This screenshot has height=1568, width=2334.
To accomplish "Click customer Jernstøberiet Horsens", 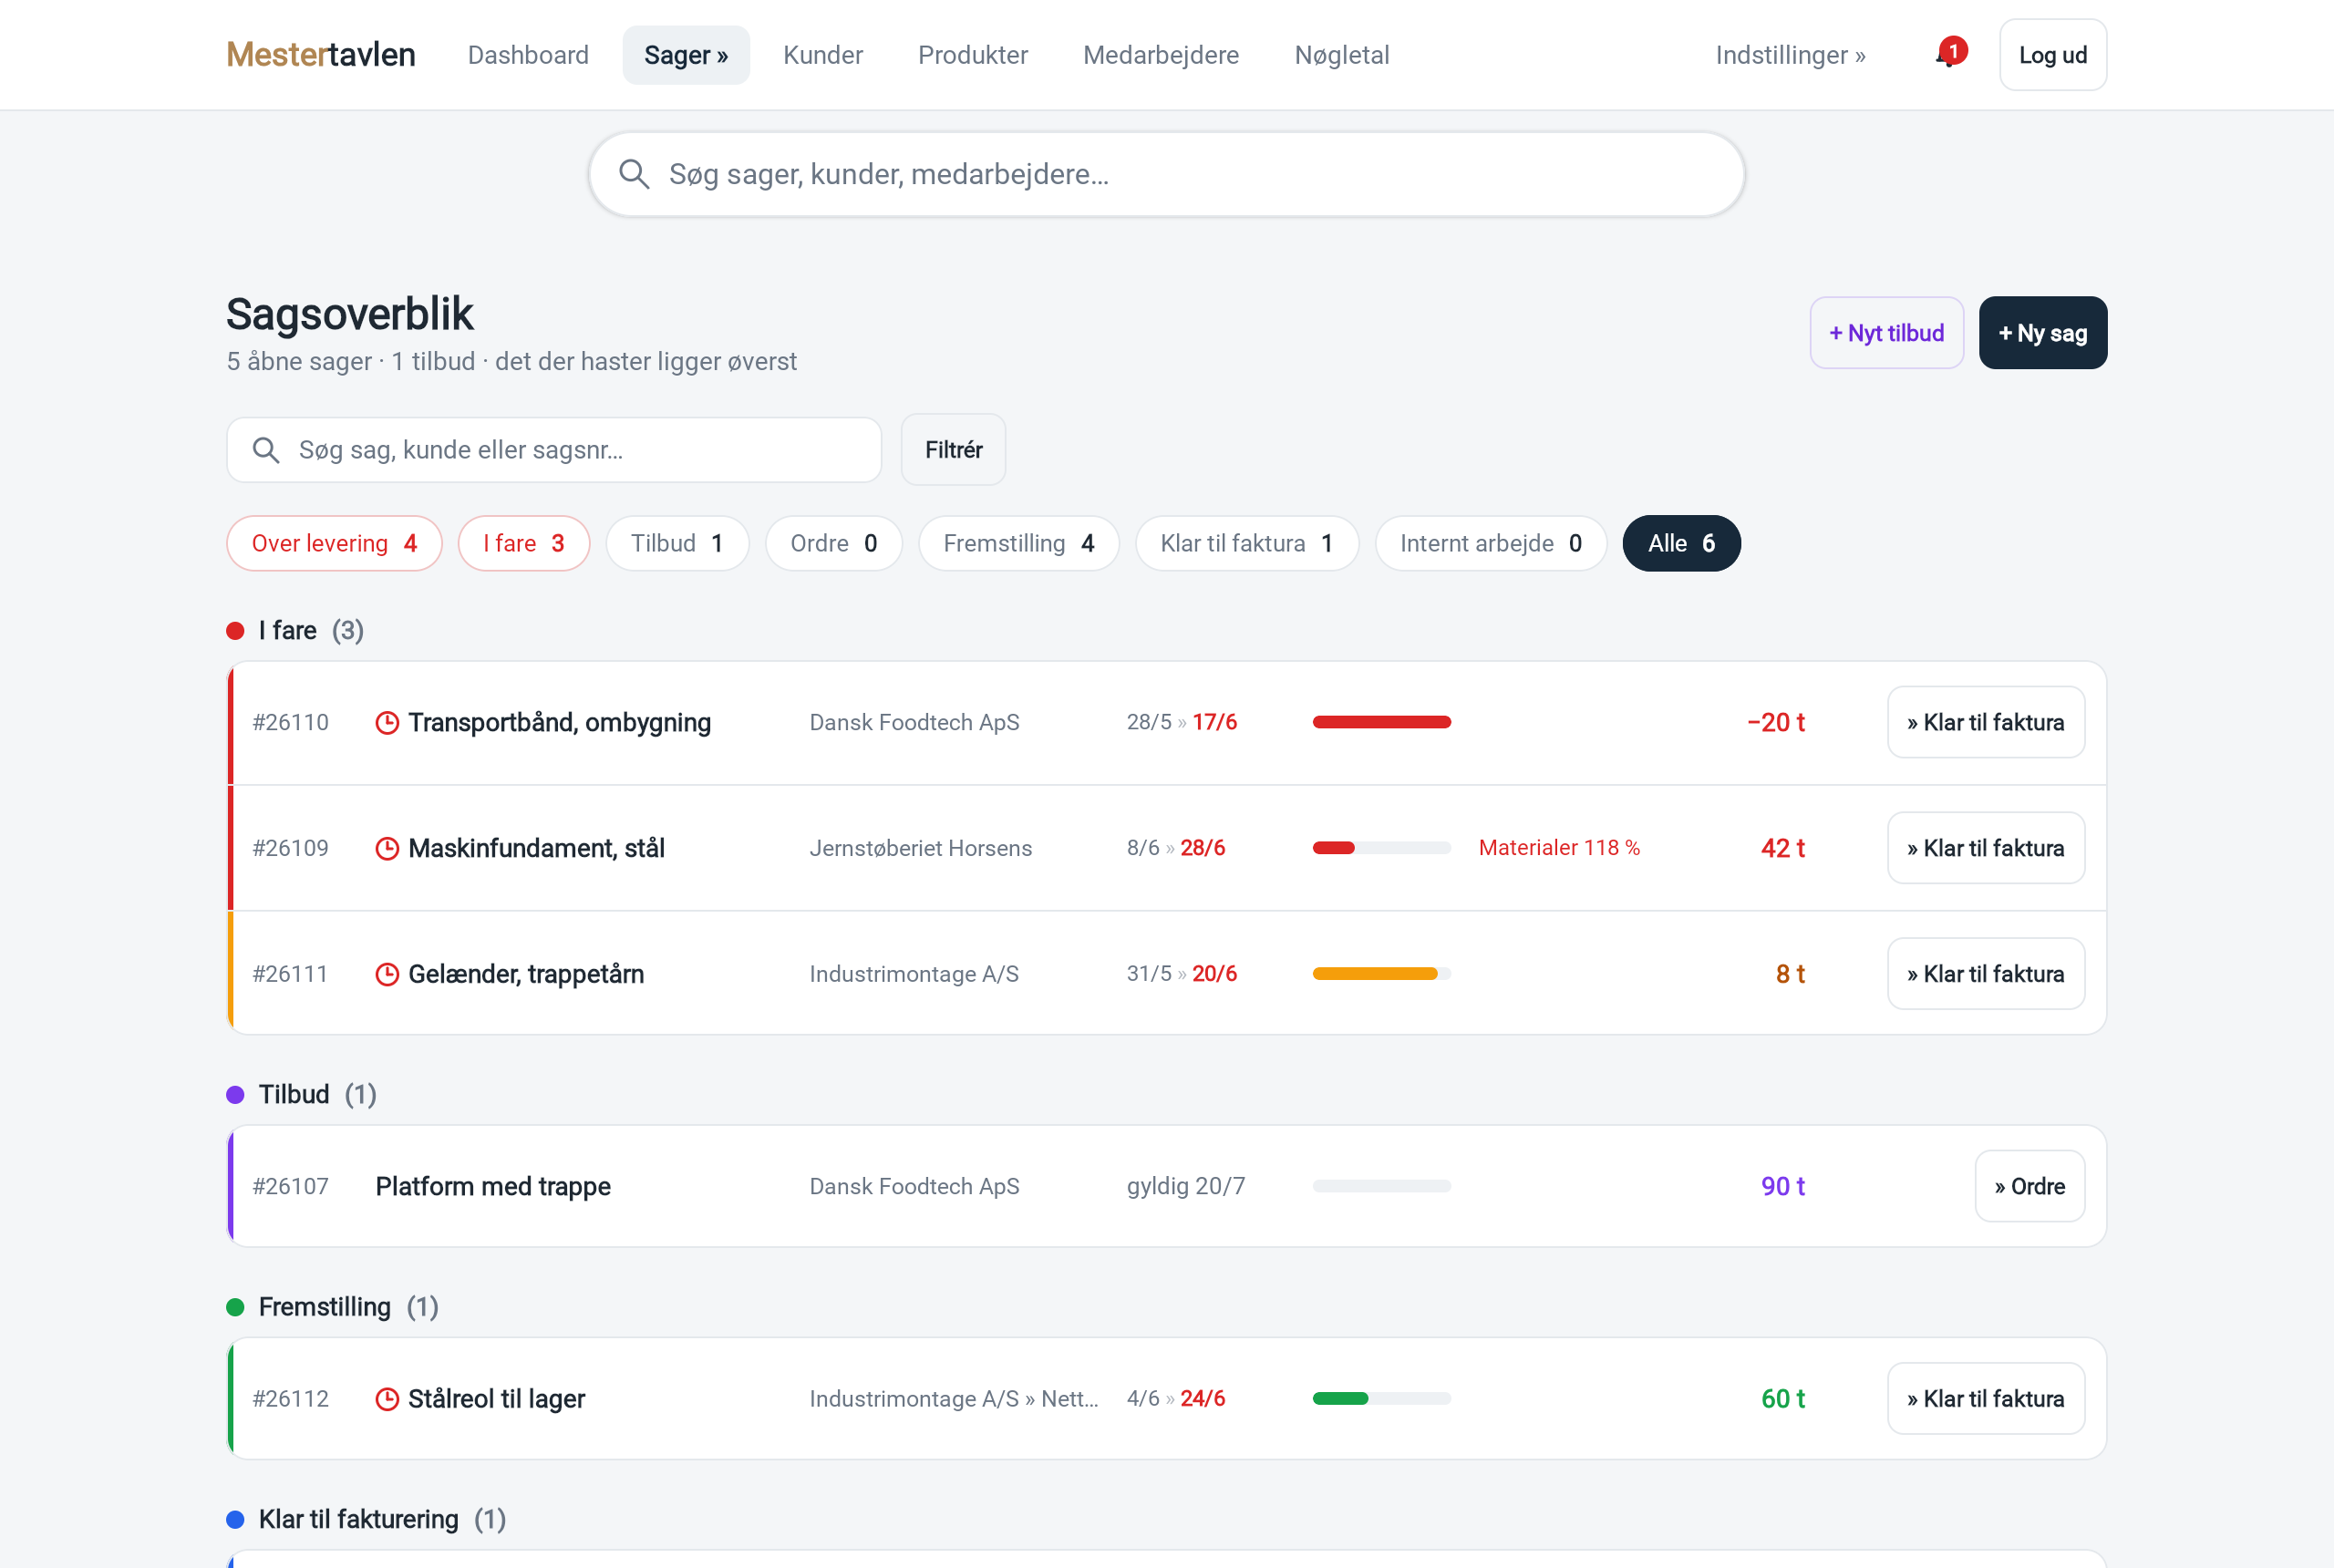I will click(x=921, y=848).
